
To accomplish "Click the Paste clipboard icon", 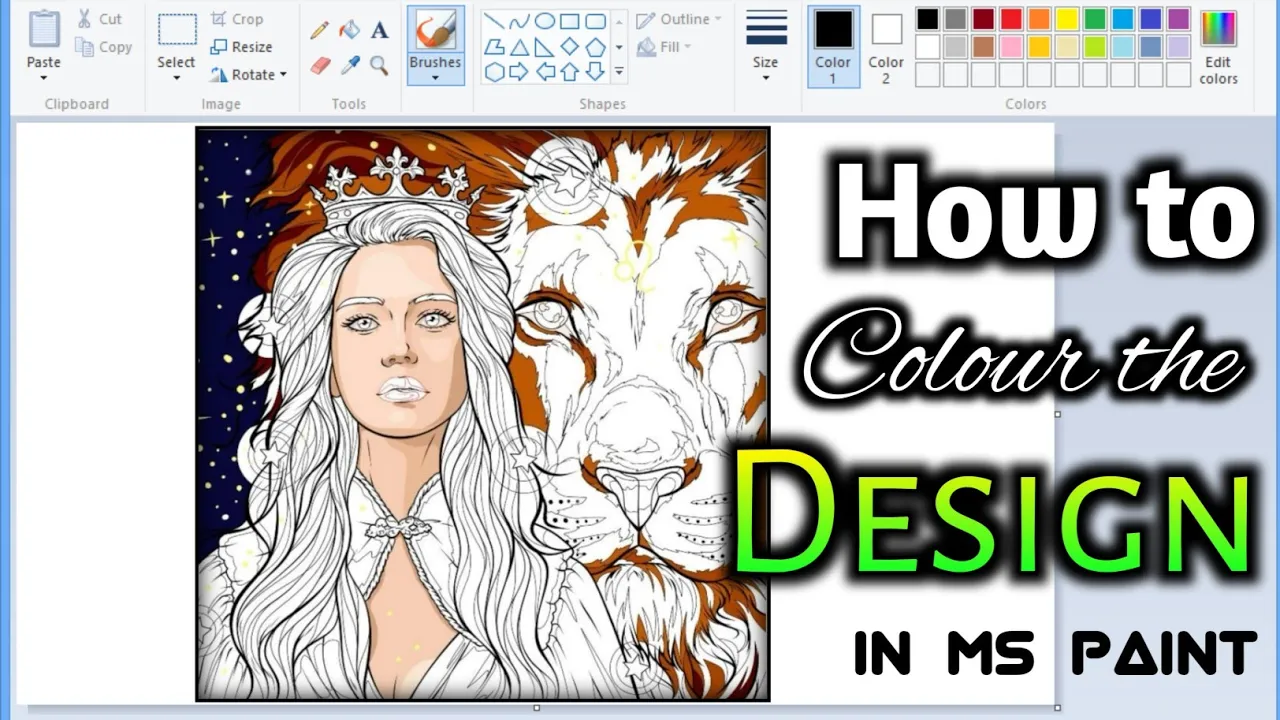I will click(44, 29).
